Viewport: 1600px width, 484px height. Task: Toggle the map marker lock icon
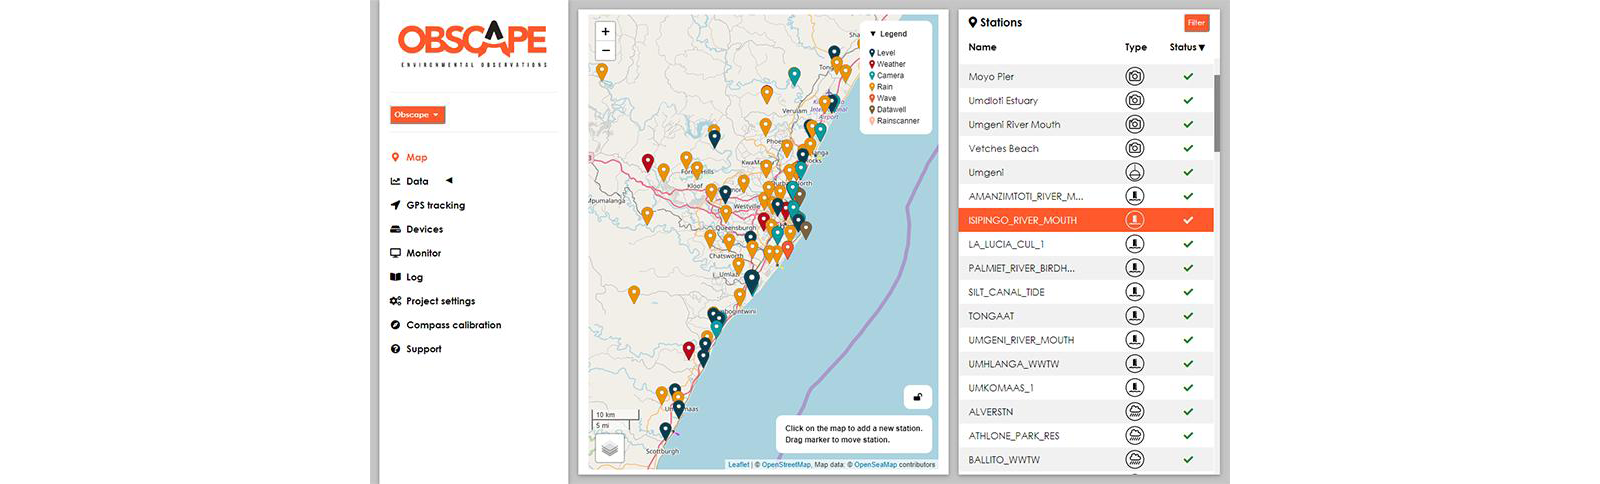coord(917,397)
